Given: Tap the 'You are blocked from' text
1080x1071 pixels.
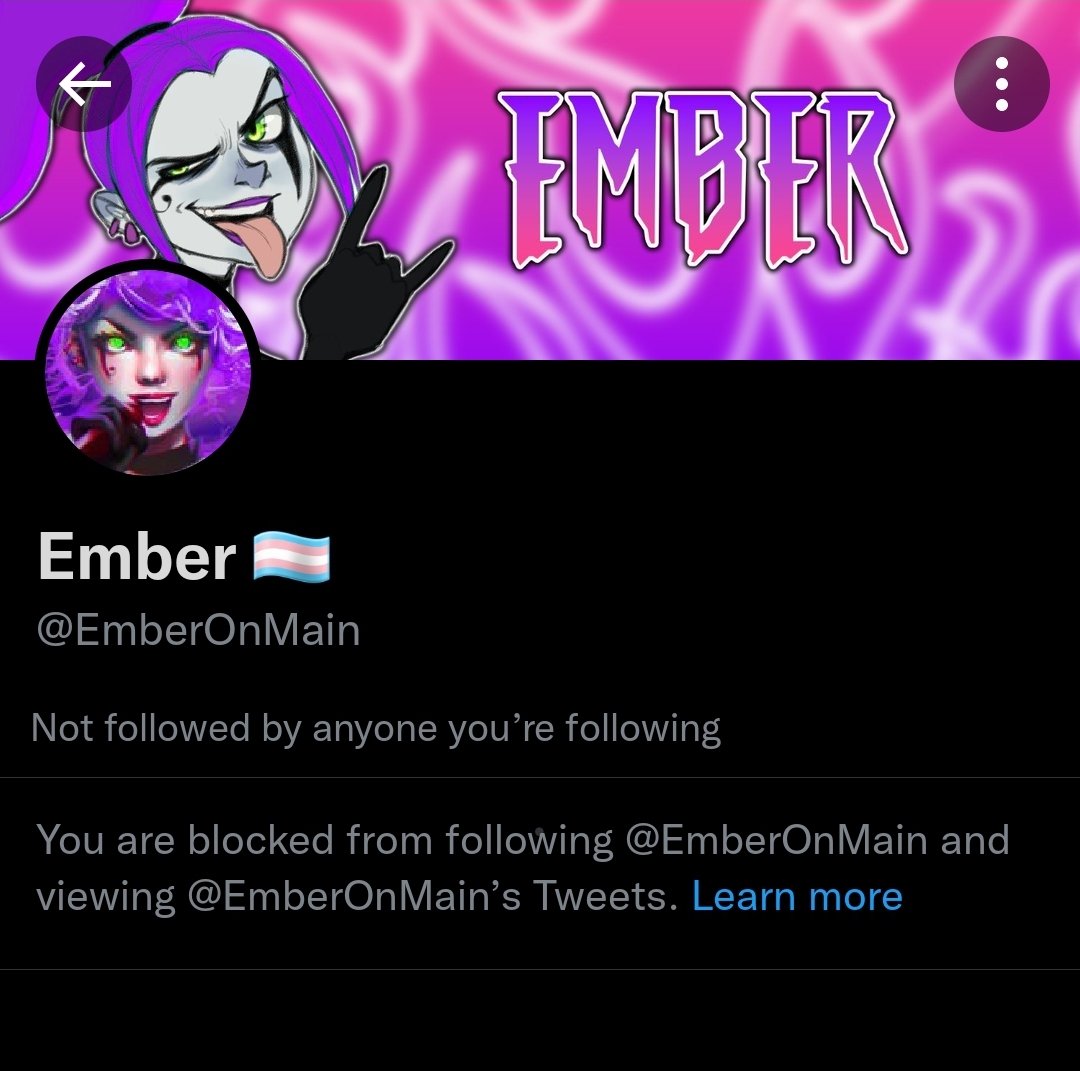Looking at the screenshot, I should [234, 840].
